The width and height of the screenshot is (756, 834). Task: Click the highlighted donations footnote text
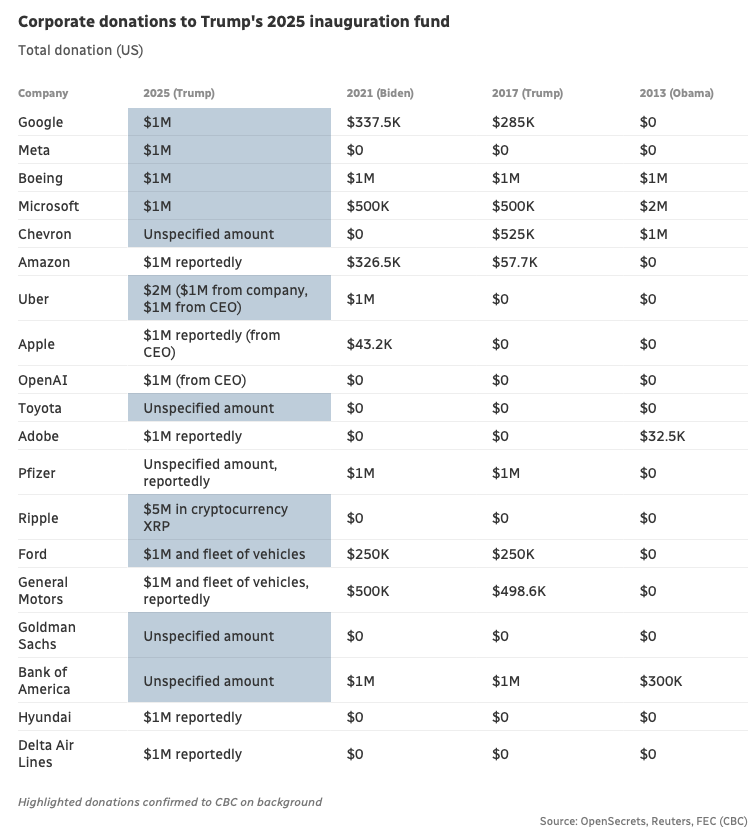pyautogui.click(x=169, y=802)
